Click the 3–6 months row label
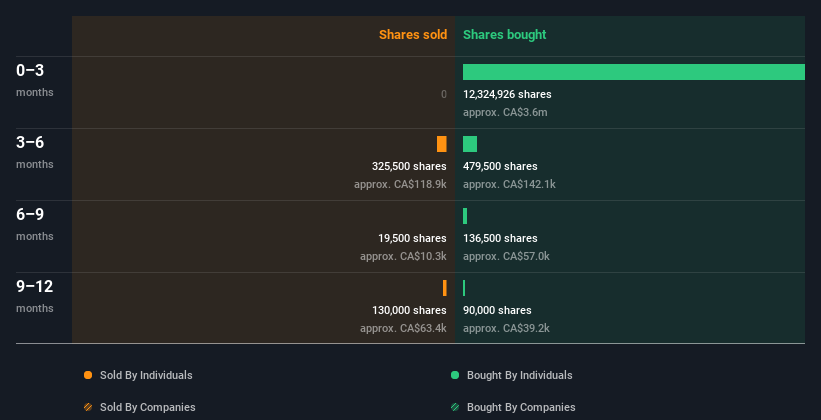Viewport: 821px width, 420px height. [35, 152]
